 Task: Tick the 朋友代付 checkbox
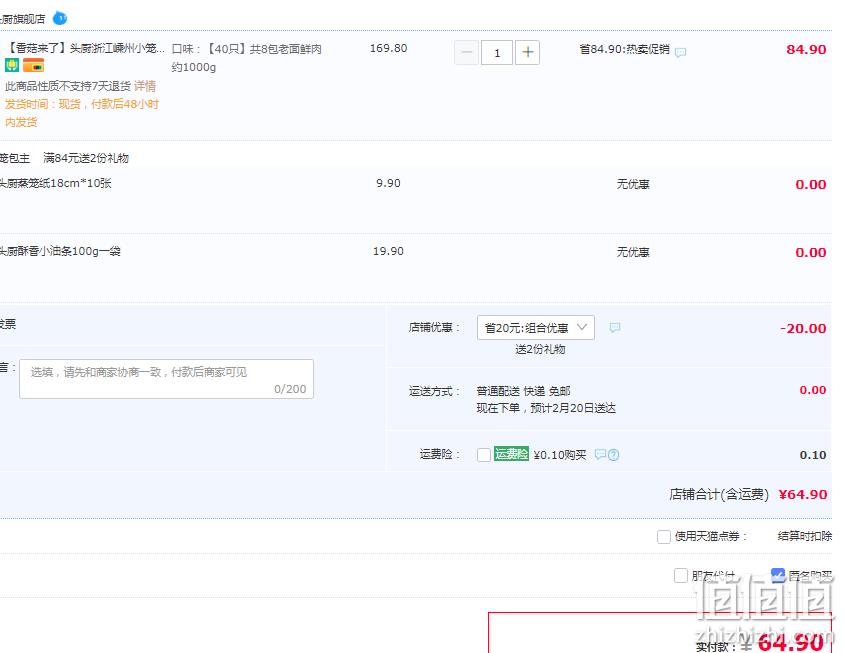681,575
